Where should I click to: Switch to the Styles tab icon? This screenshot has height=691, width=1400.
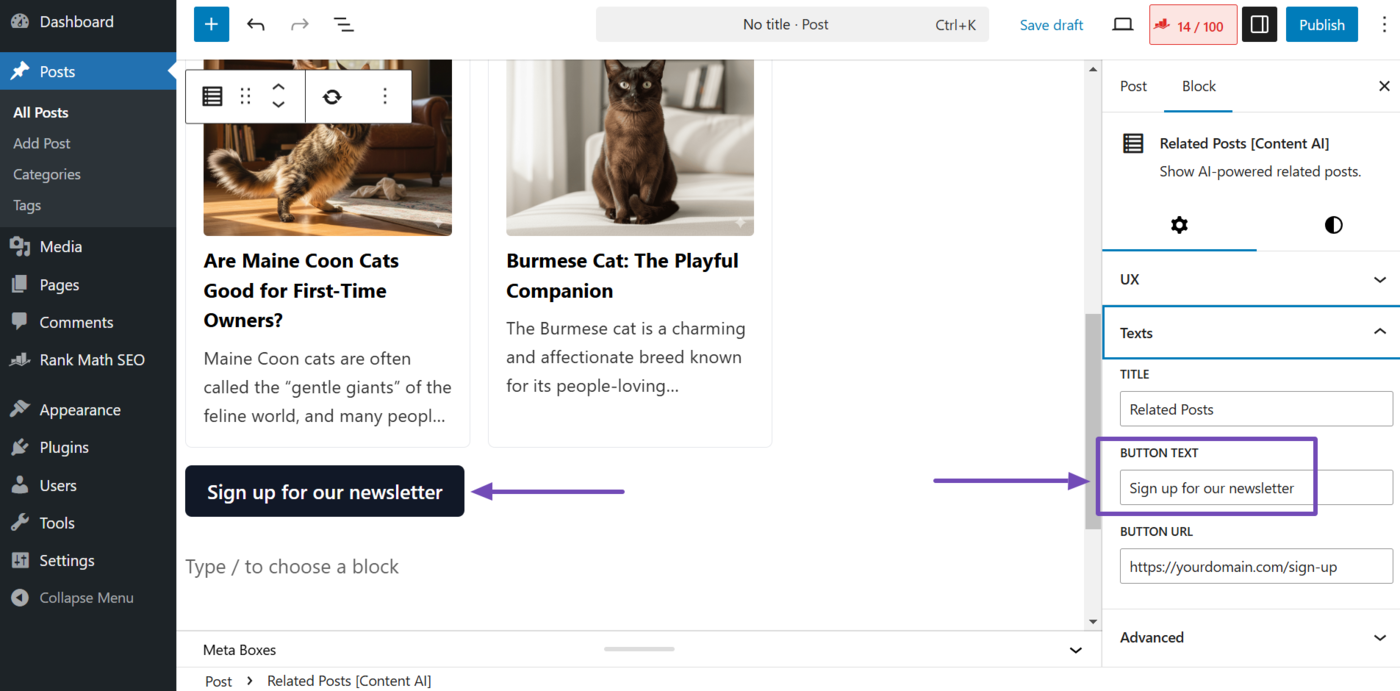tap(1333, 225)
